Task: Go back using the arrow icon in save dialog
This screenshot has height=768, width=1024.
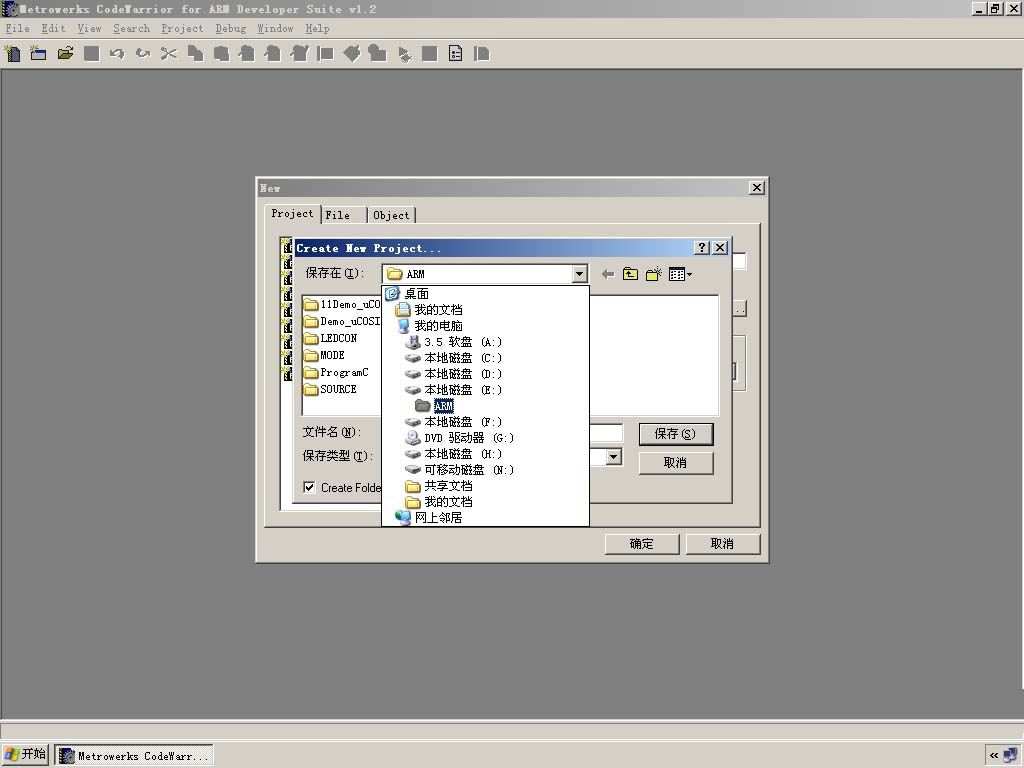Action: [x=608, y=274]
